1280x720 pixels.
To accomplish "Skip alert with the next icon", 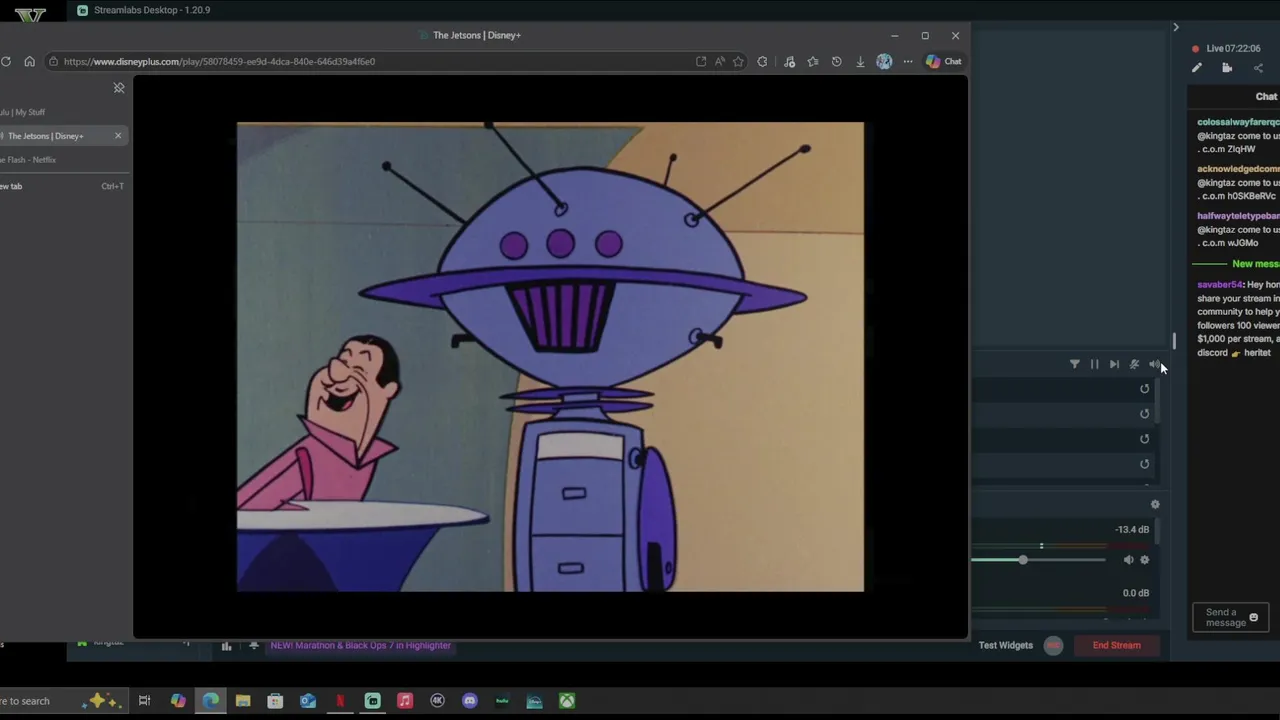I will (1114, 365).
